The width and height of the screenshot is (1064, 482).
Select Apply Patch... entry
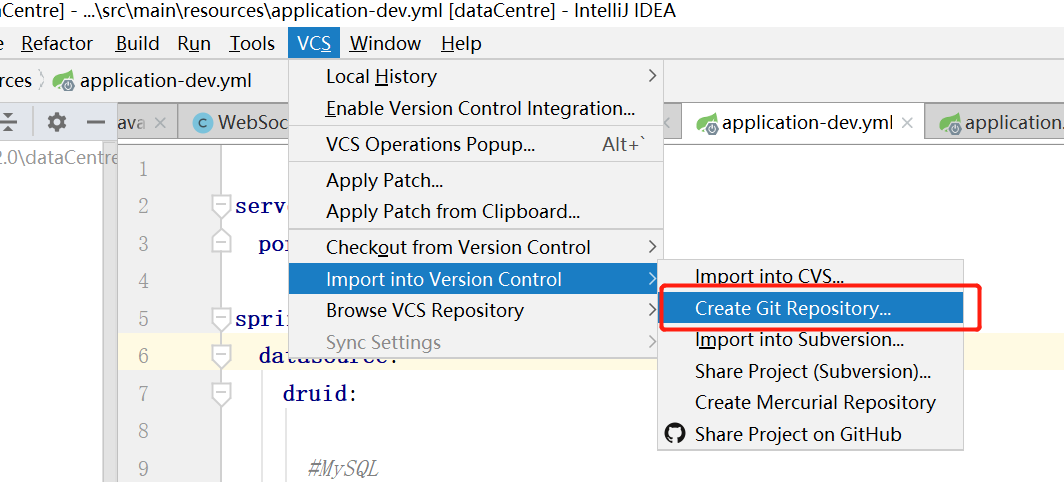click(476, 180)
